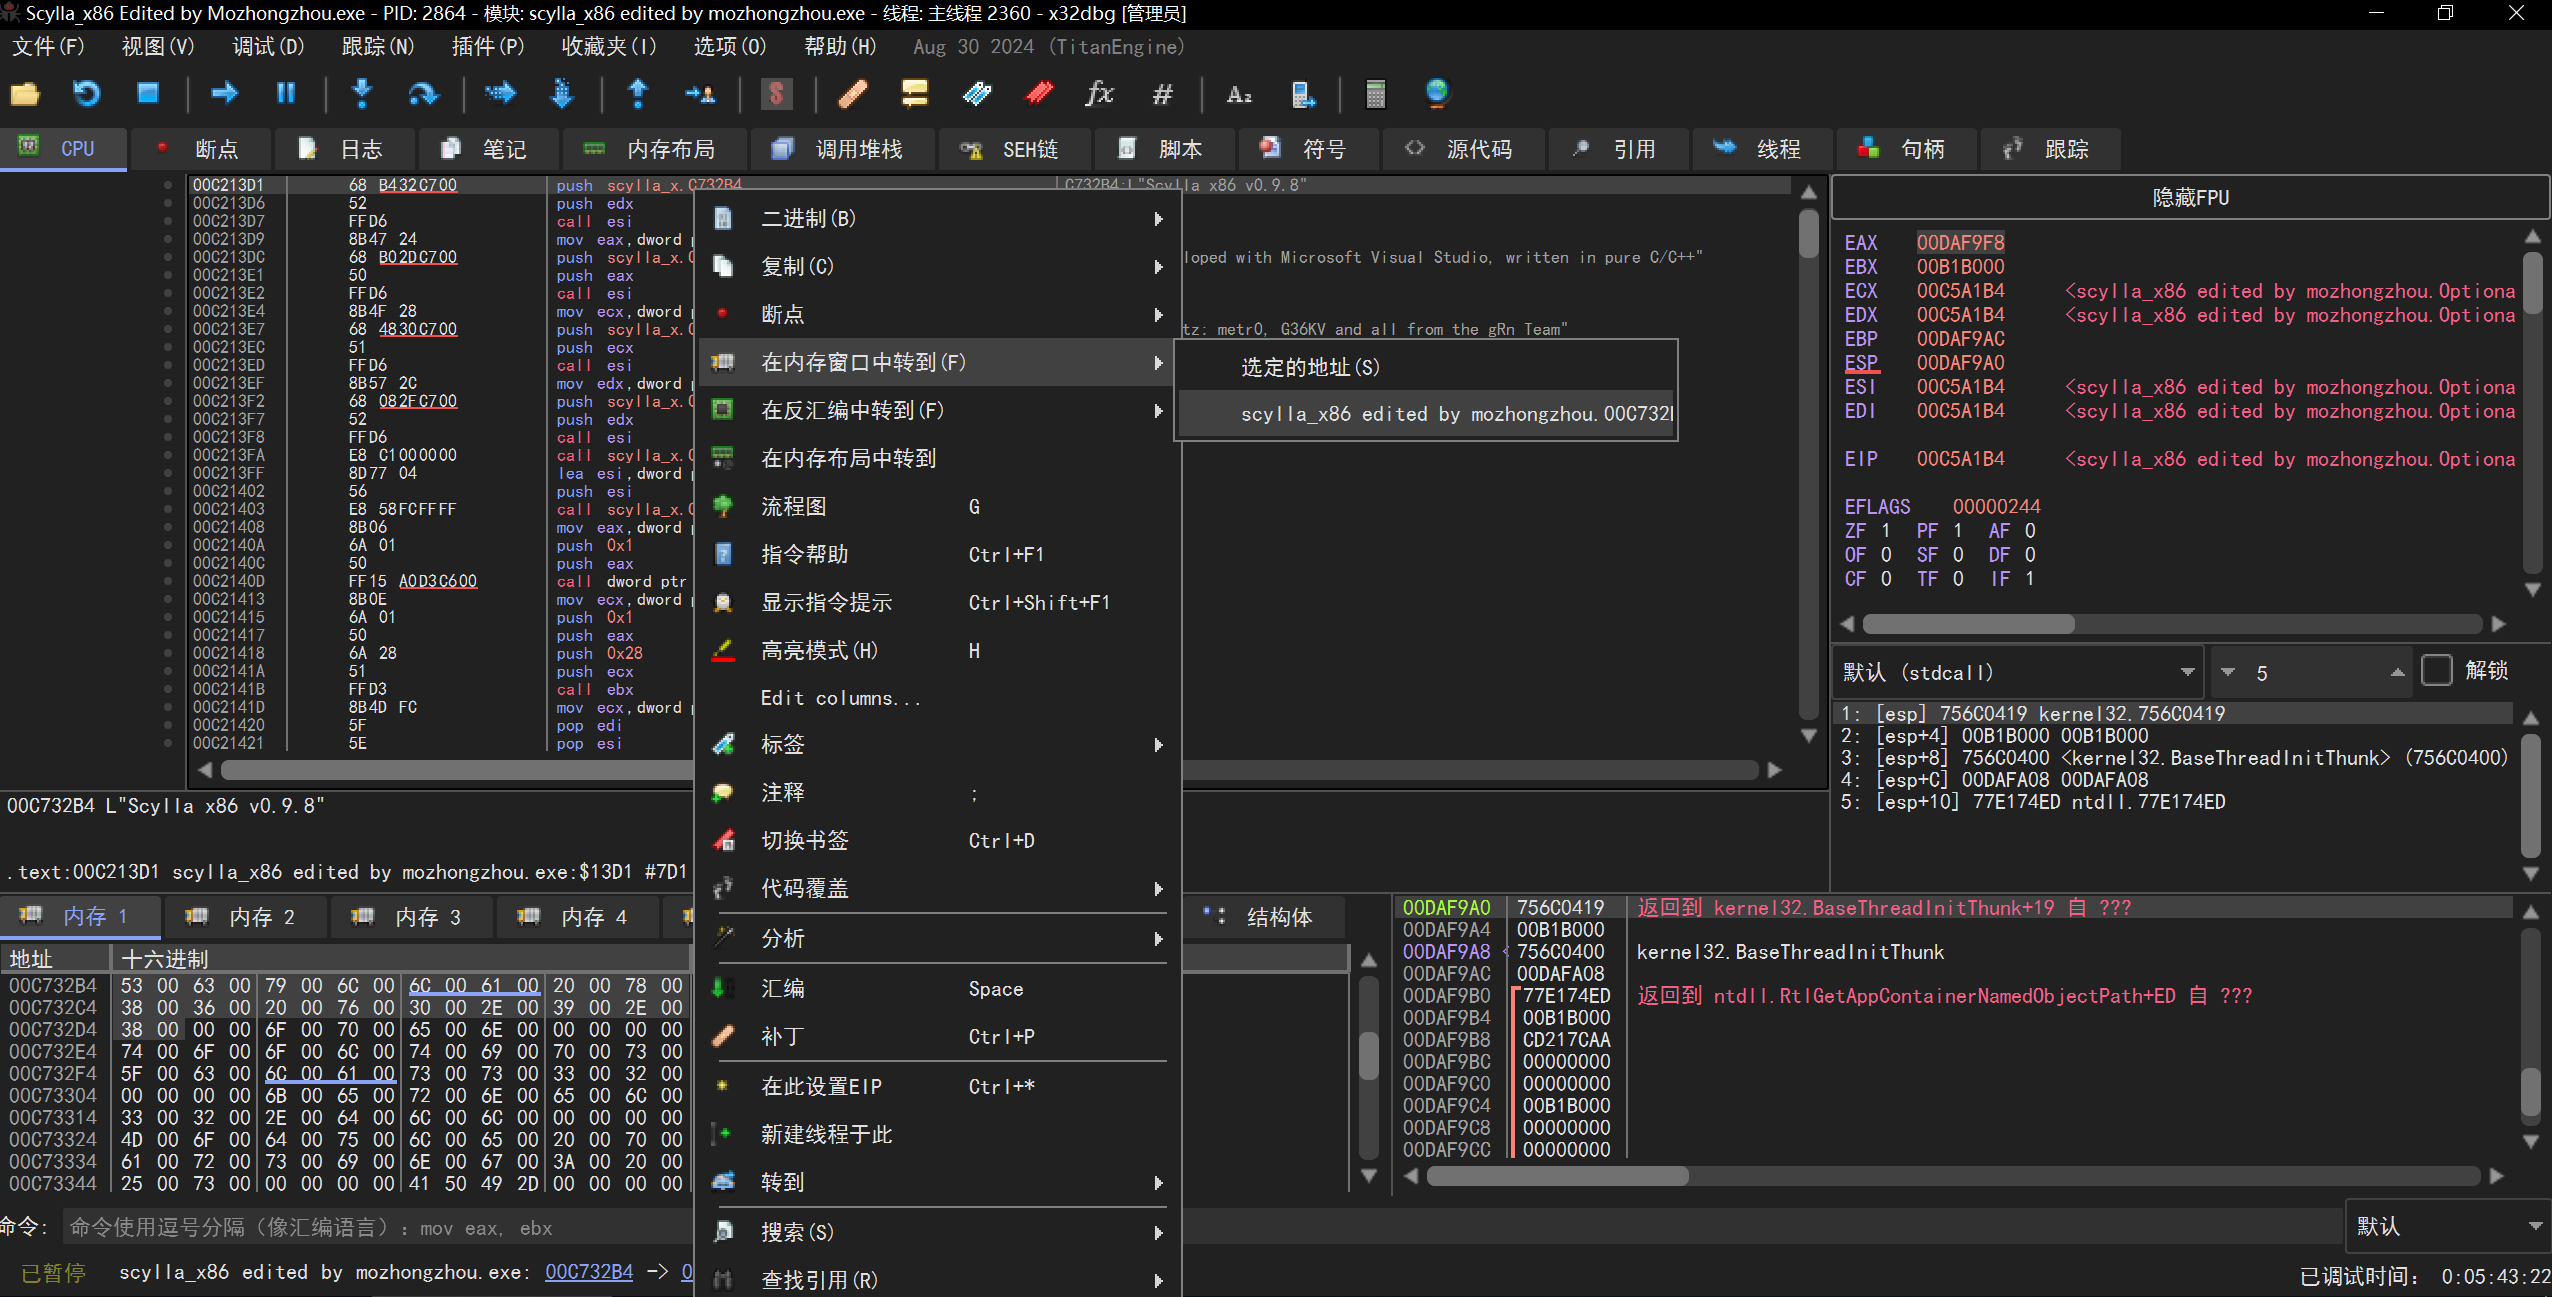Switch to the CPU tab
This screenshot has height=1297, width=2552.
point(63,149)
